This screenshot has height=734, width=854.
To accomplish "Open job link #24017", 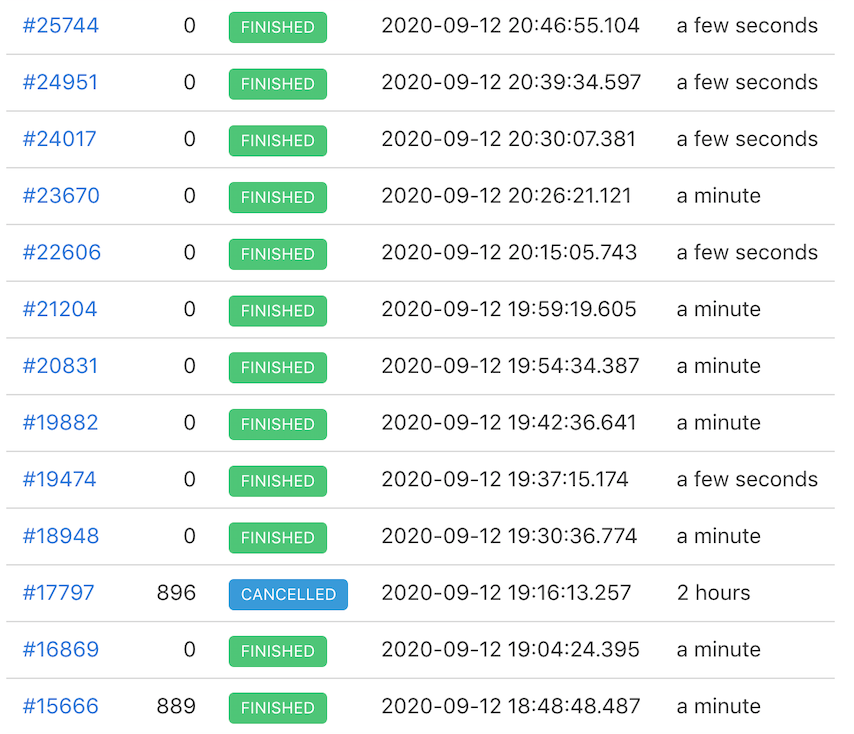I will tap(59, 140).
